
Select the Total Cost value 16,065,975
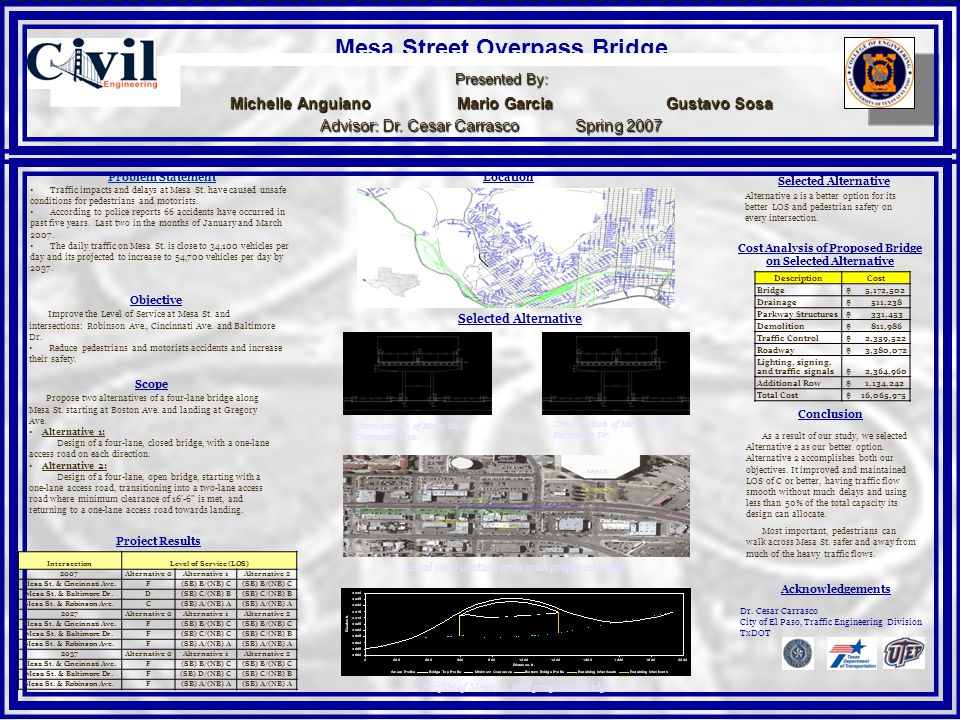click(x=883, y=396)
